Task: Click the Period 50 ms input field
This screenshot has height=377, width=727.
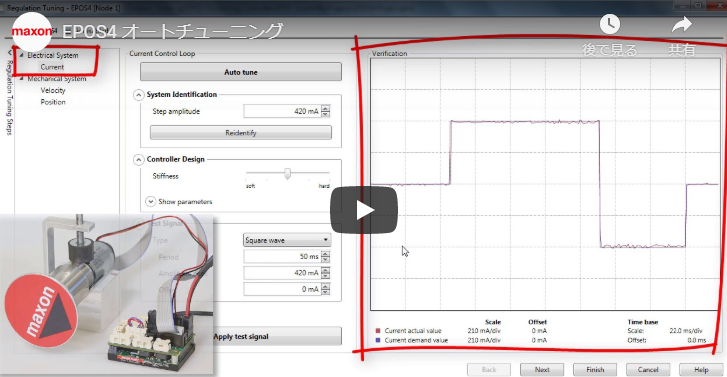Action: (x=282, y=256)
